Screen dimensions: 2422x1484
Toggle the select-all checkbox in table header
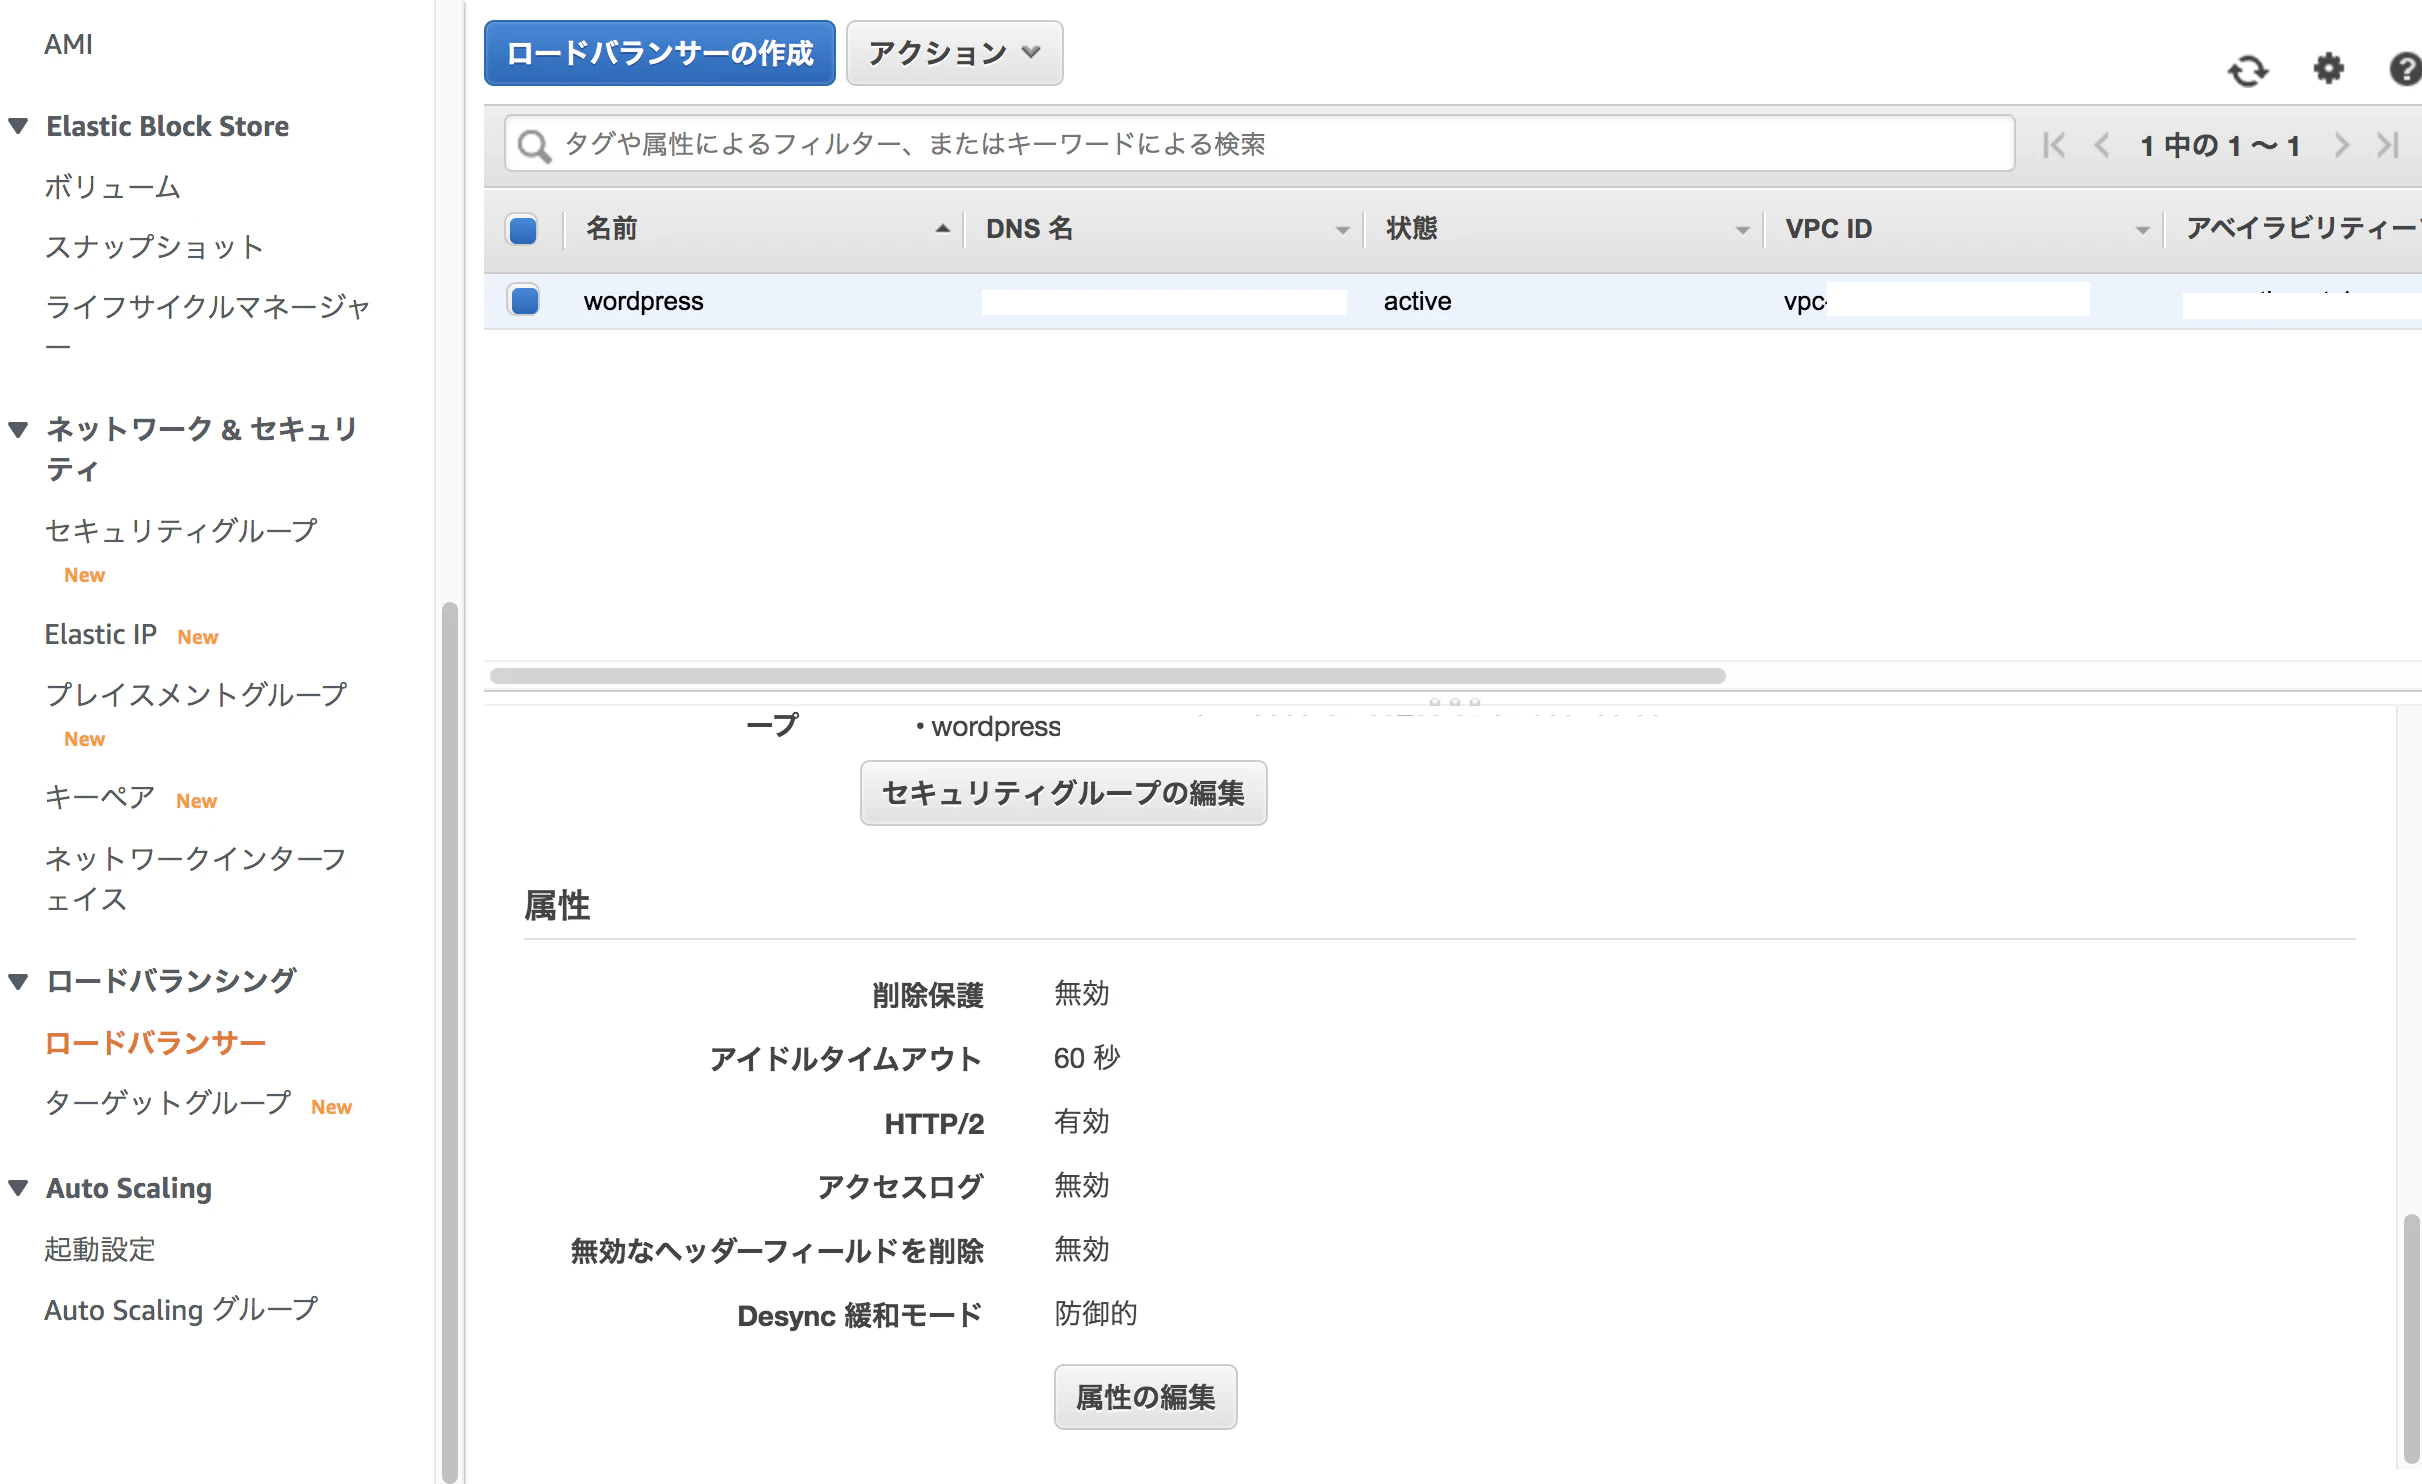pyautogui.click(x=523, y=230)
